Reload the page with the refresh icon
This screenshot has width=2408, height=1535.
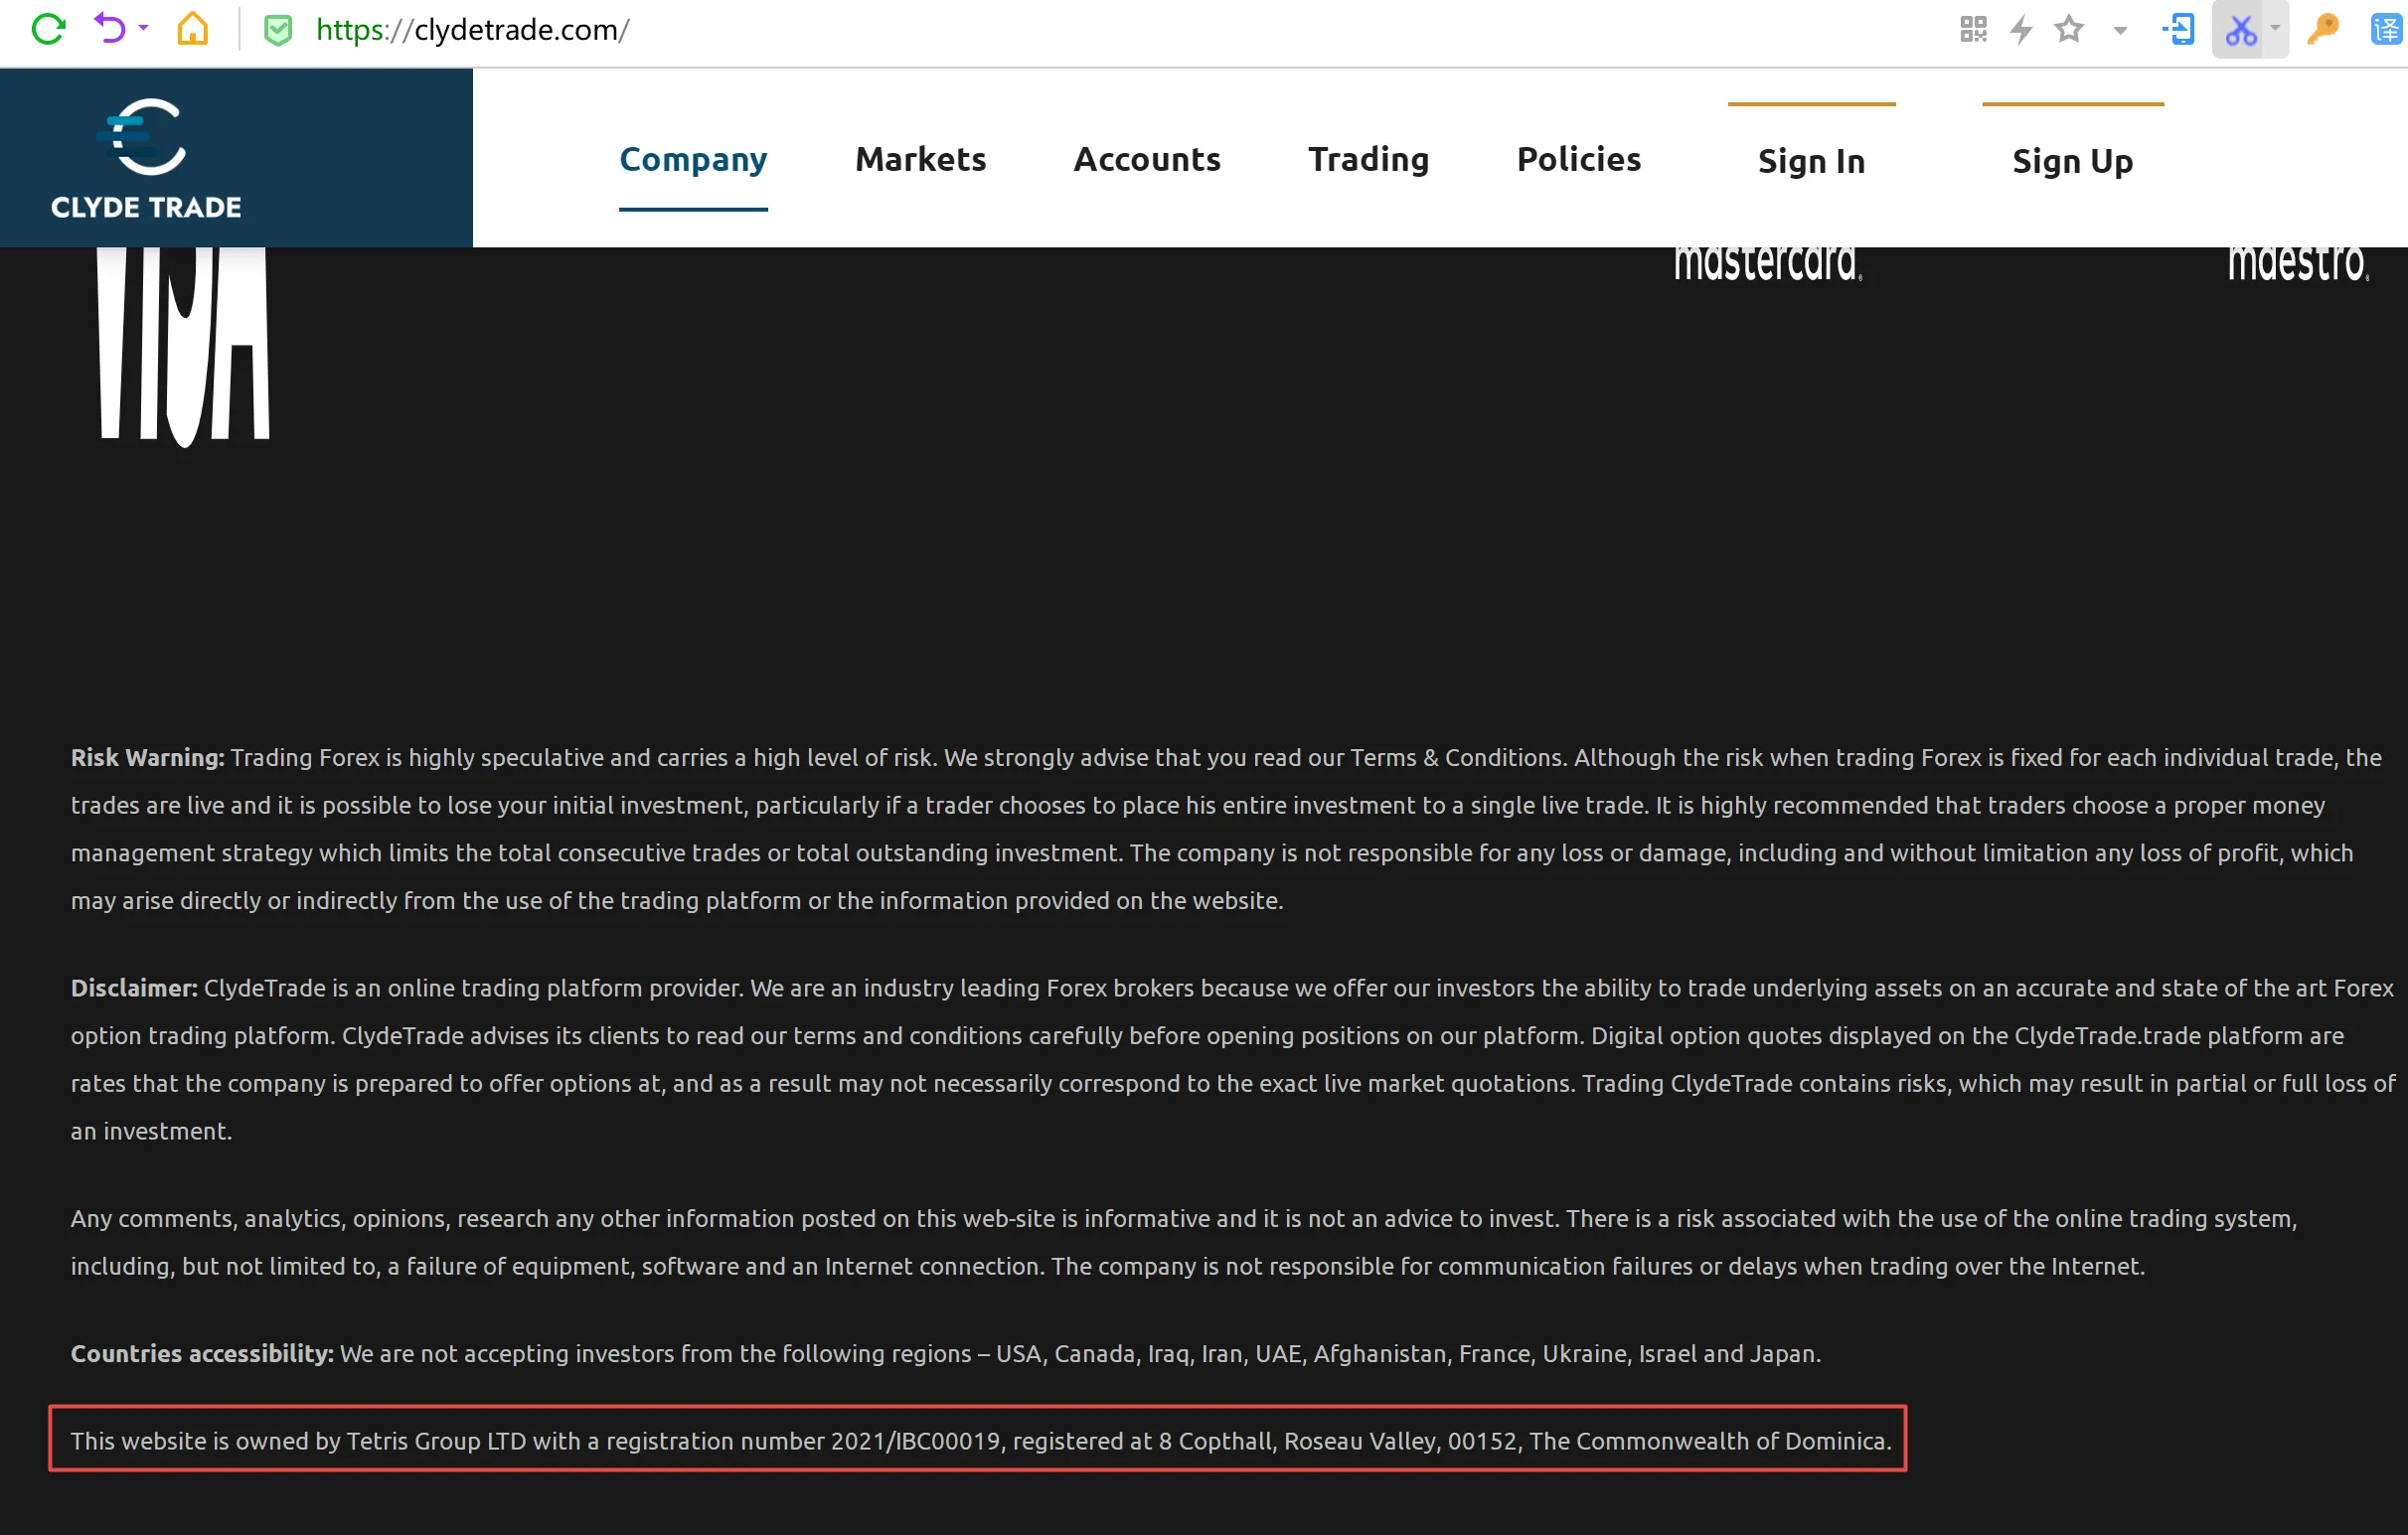tap(48, 29)
